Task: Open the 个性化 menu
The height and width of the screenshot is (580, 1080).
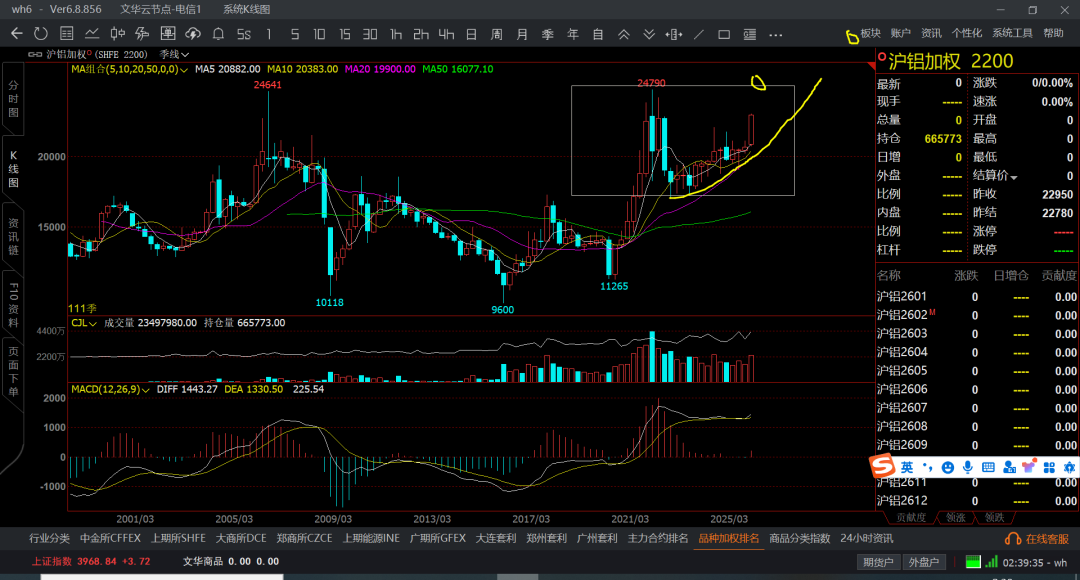Action: 966,33
